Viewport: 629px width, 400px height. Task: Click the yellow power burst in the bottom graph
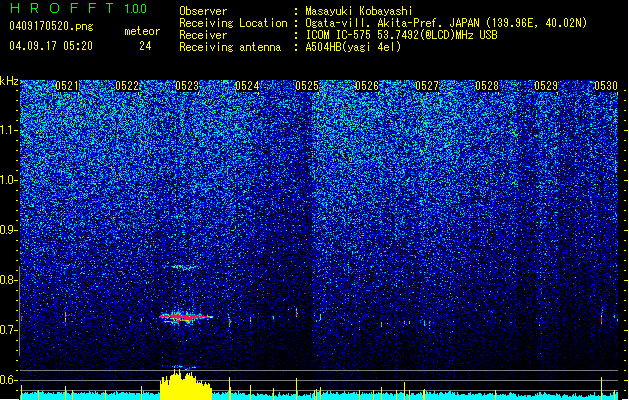pos(185,385)
